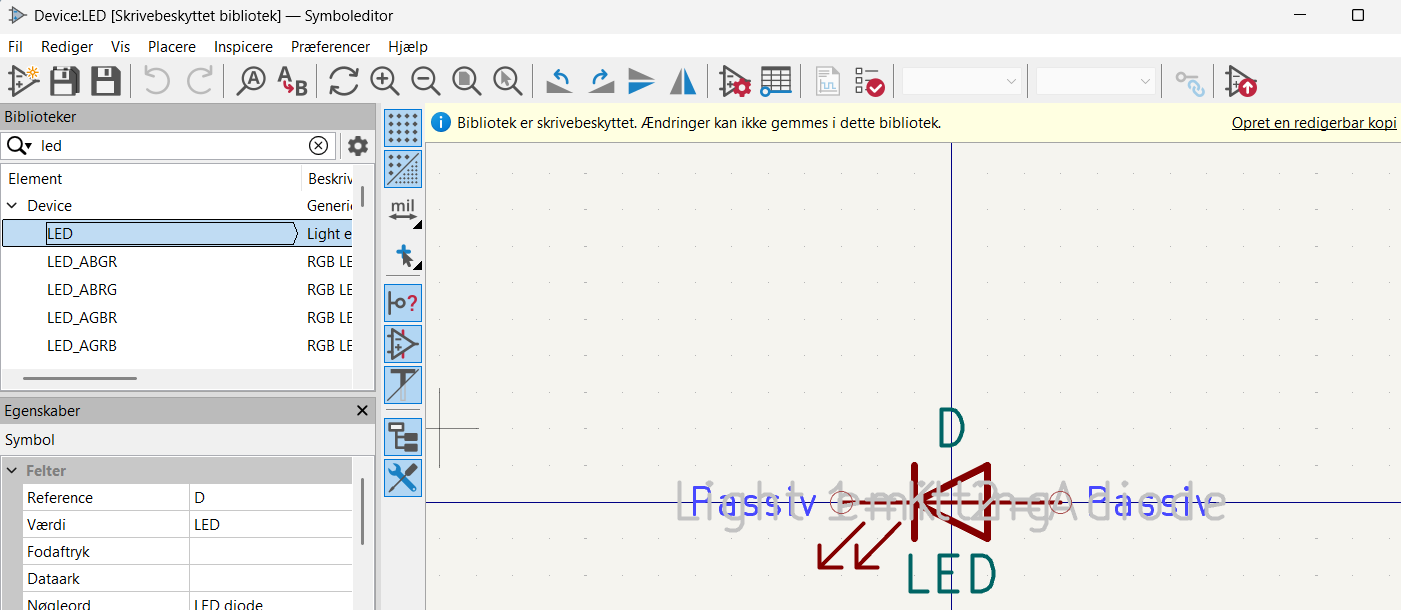1401x610 pixels.
Task: Toggle the library tree panel
Action: coord(403,437)
